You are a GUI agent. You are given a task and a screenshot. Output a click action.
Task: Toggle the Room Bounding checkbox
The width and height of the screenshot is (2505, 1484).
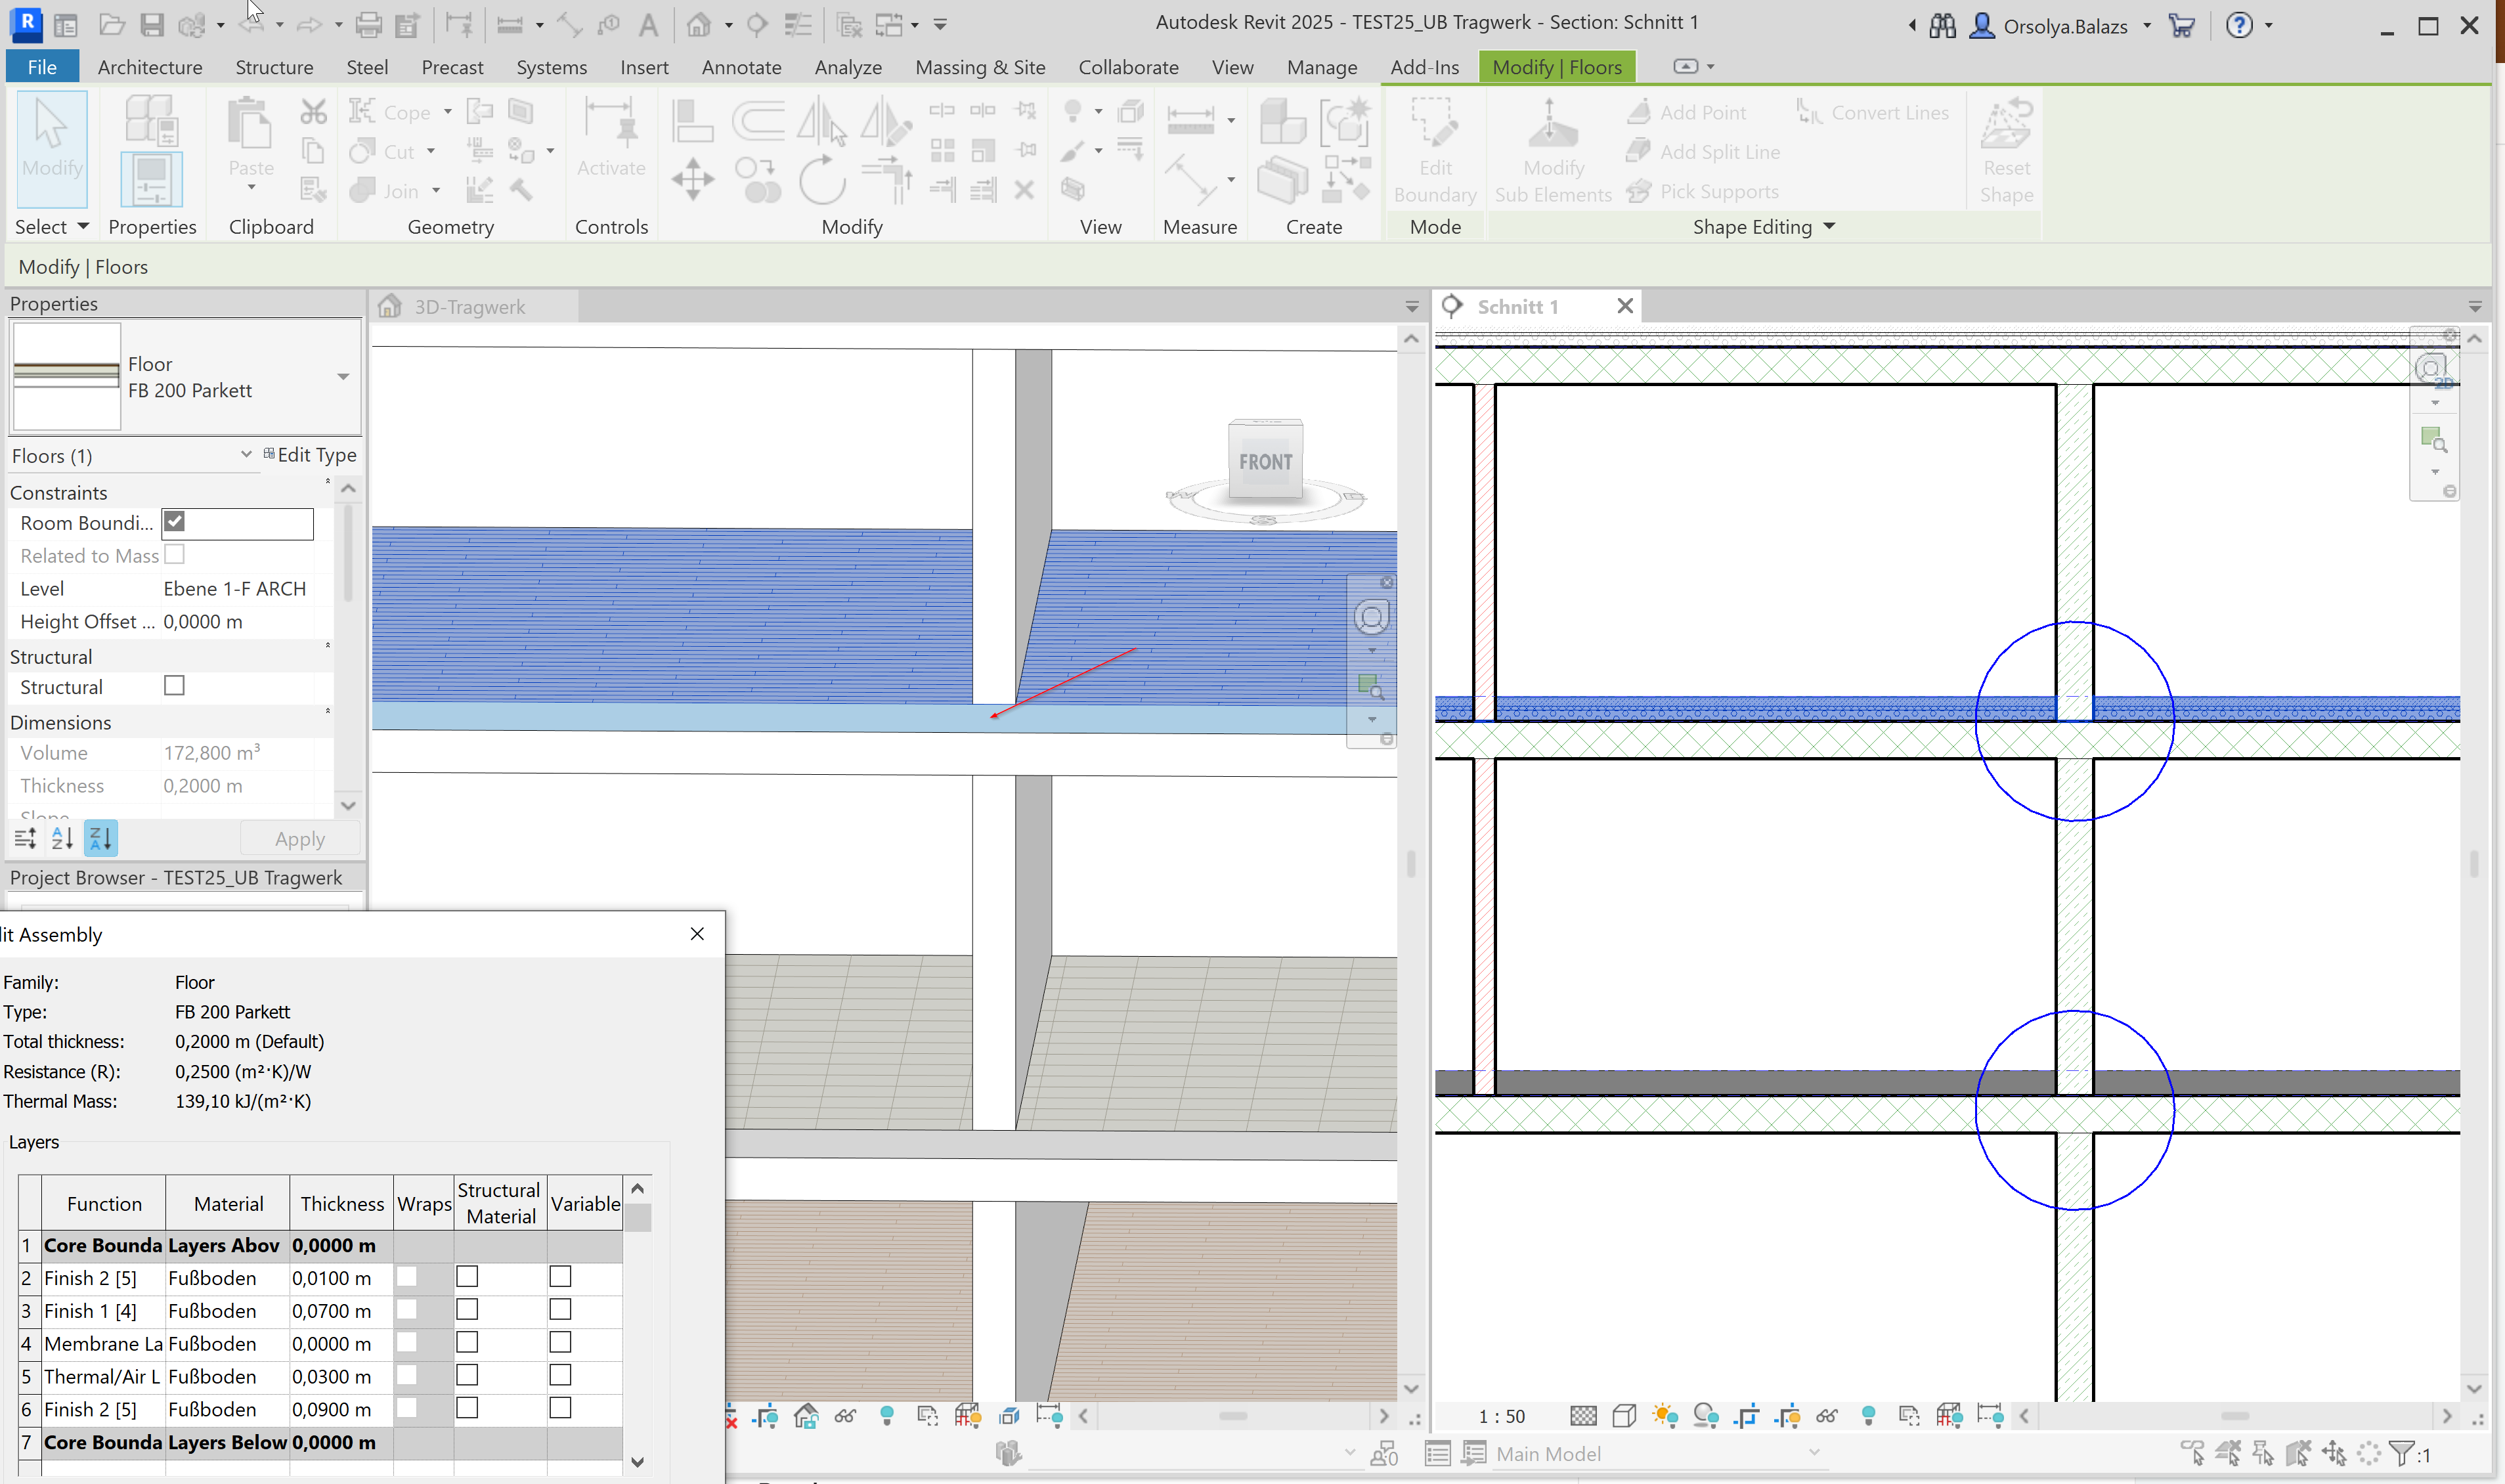click(x=175, y=522)
